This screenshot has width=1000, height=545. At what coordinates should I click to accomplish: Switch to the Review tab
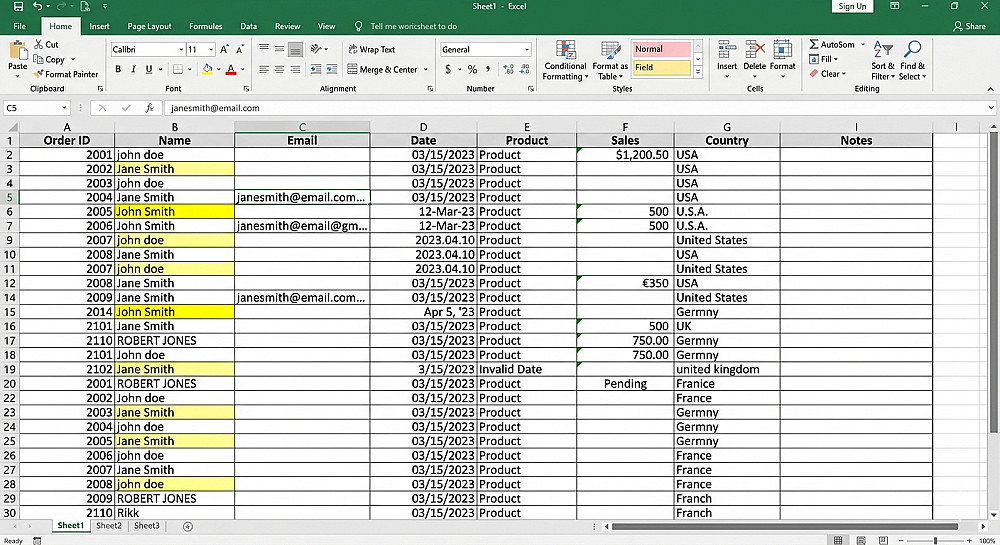tap(287, 26)
